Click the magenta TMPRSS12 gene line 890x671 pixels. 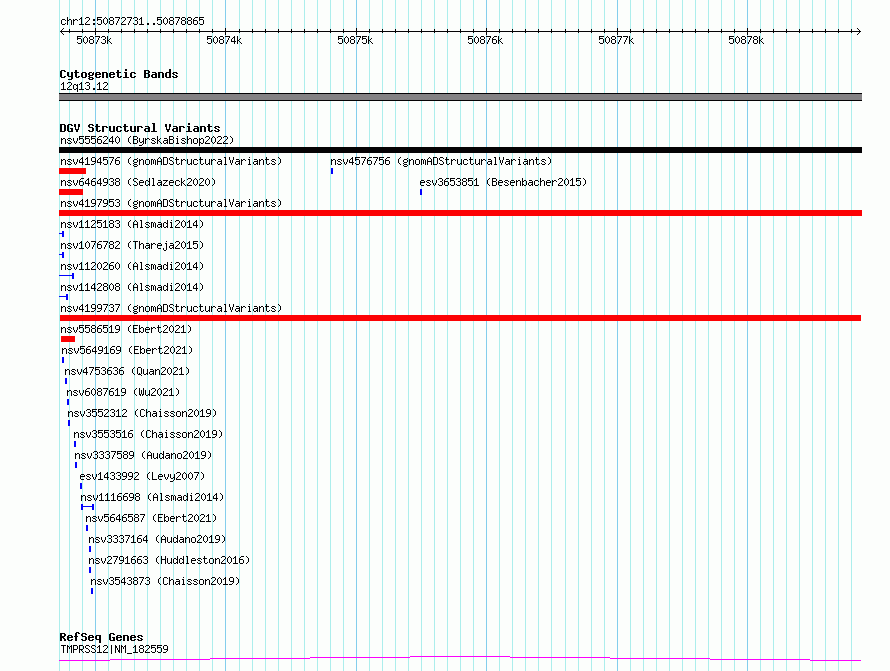coord(460,659)
